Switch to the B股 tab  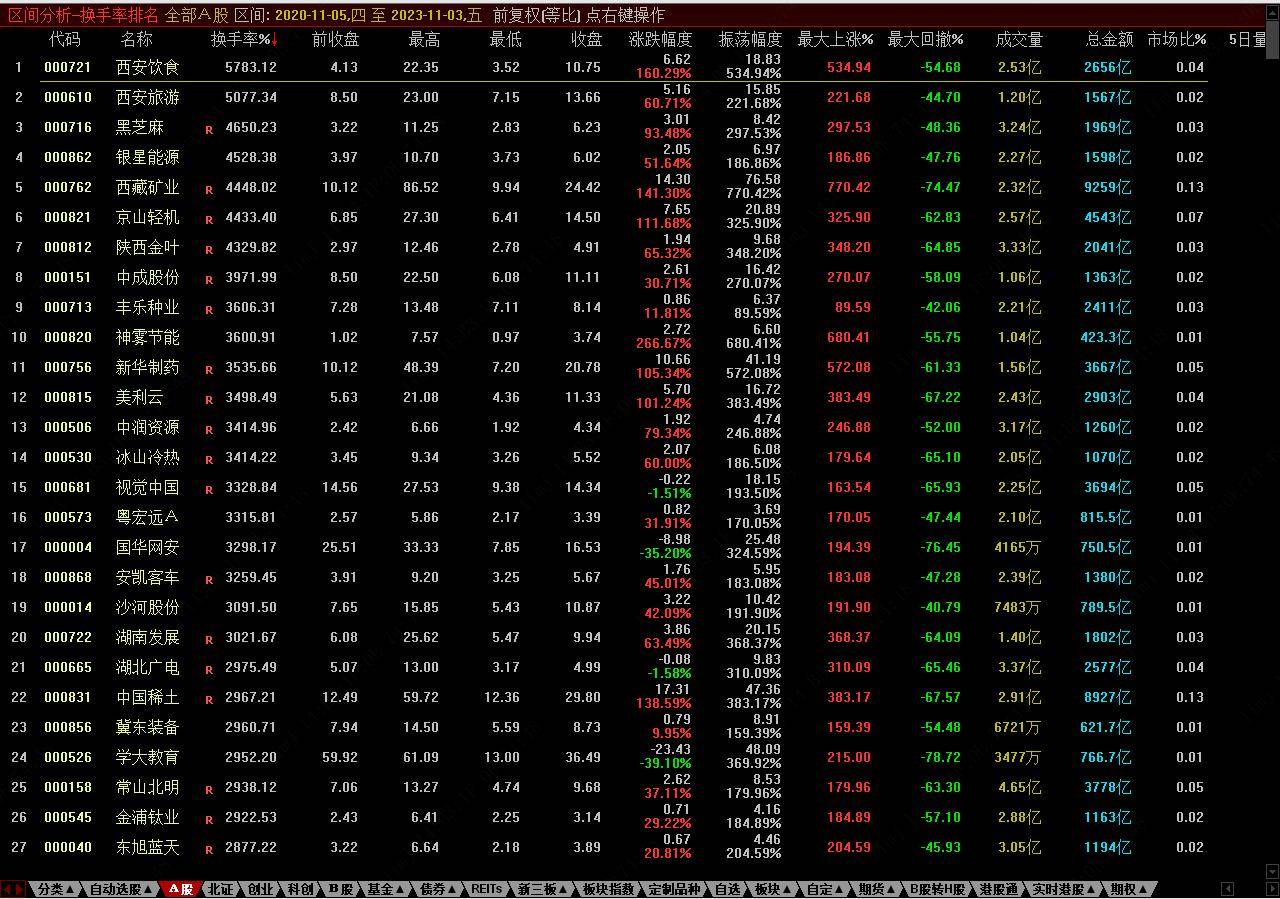pyautogui.click(x=340, y=889)
